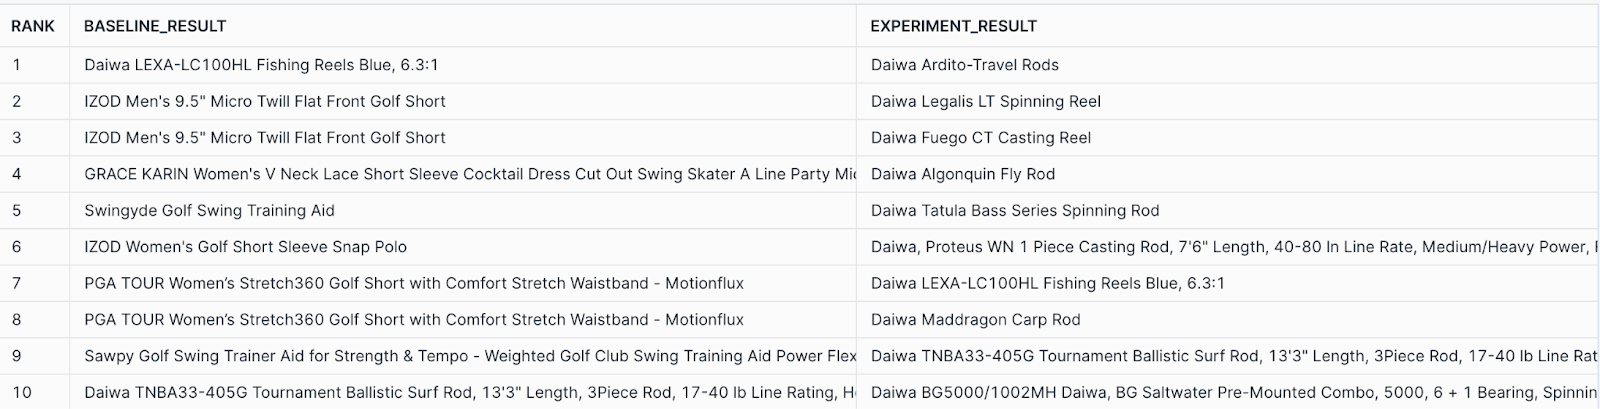Screen dimensions: 1600x409
Task: Click the Daiwa Ardito-Travel Rods cell
Action: click(x=964, y=65)
